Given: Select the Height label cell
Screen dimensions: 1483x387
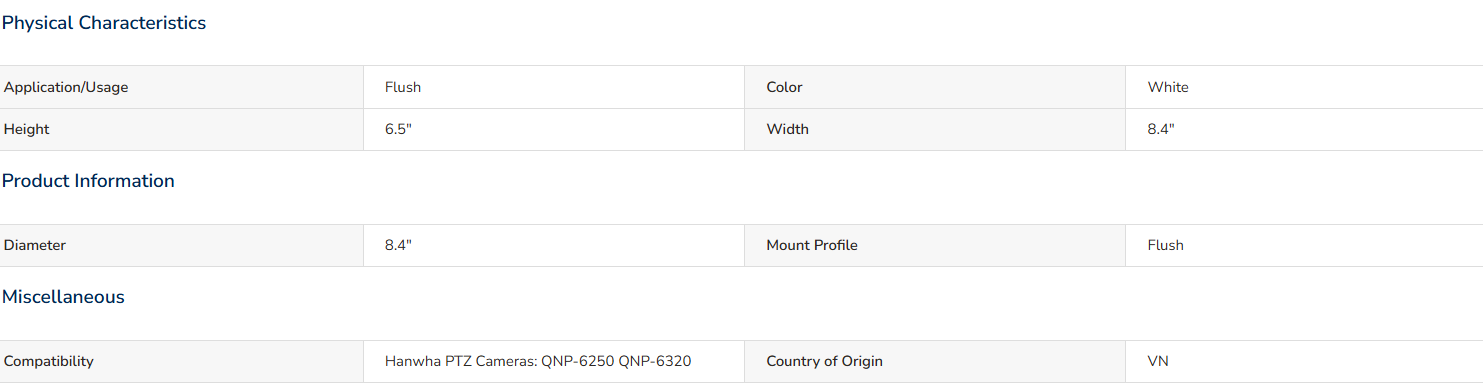Looking at the screenshot, I should pyautogui.click(x=181, y=129).
